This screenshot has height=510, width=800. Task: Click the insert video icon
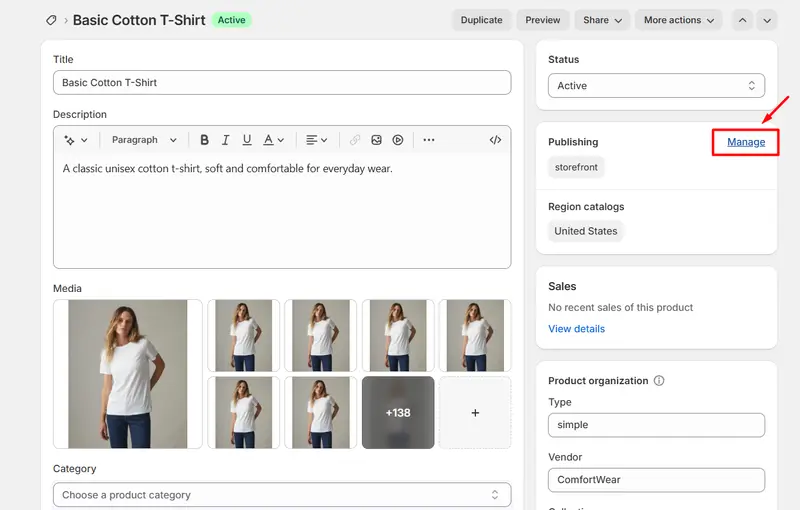[x=398, y=140]
